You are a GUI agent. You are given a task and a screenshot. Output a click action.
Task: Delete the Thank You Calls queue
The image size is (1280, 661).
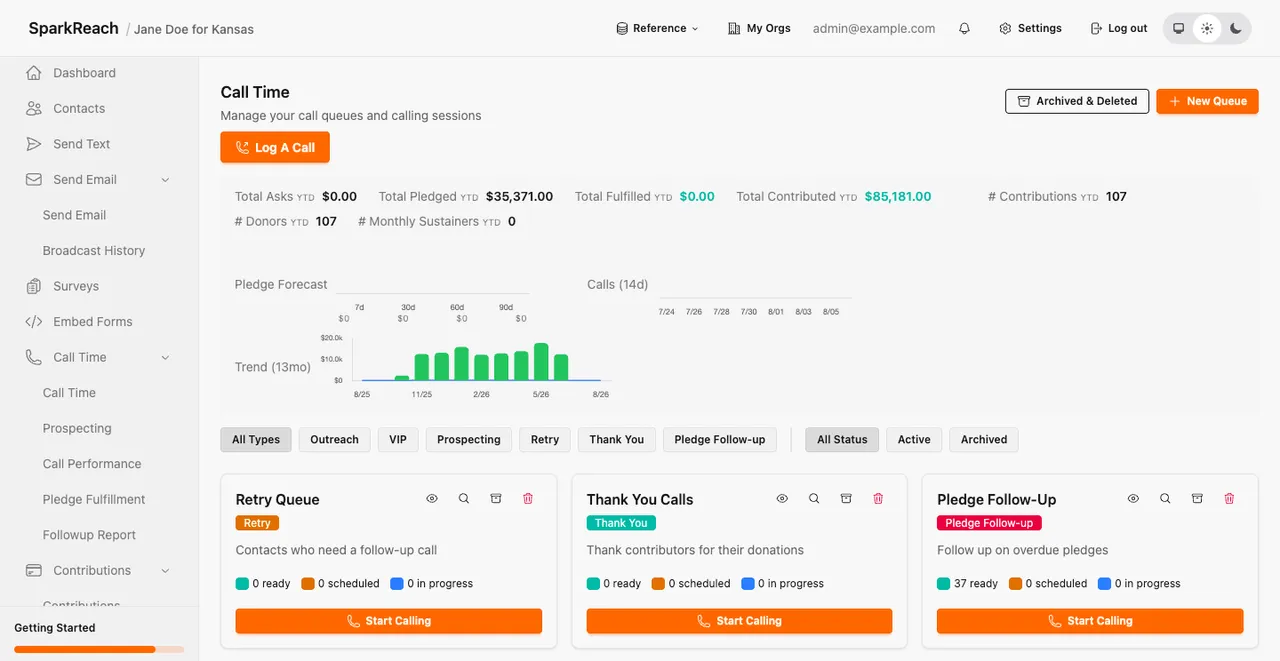[878, 498]
